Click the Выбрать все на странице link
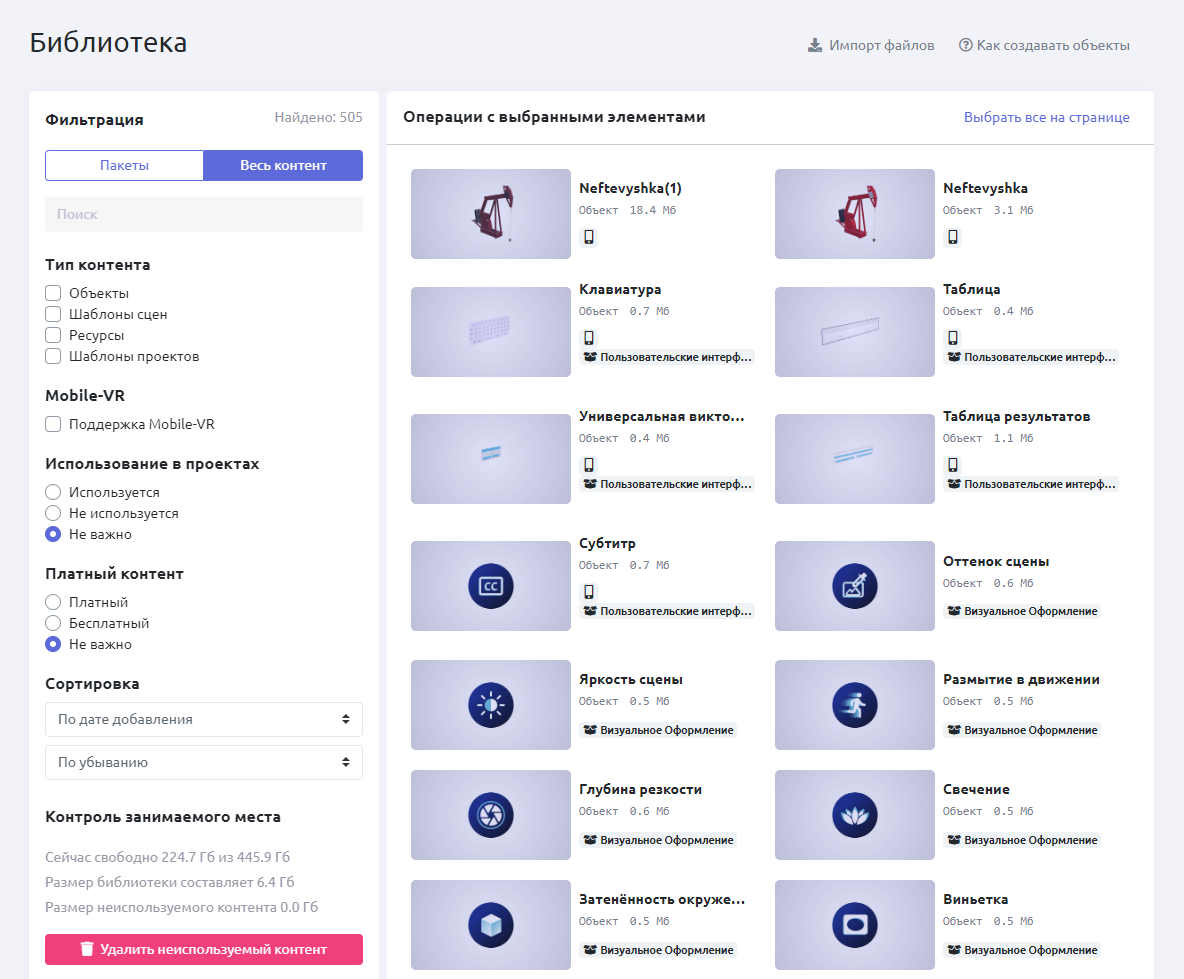Image resolution: width=1184 pixels, height=979 pixels. [1046, 117]
